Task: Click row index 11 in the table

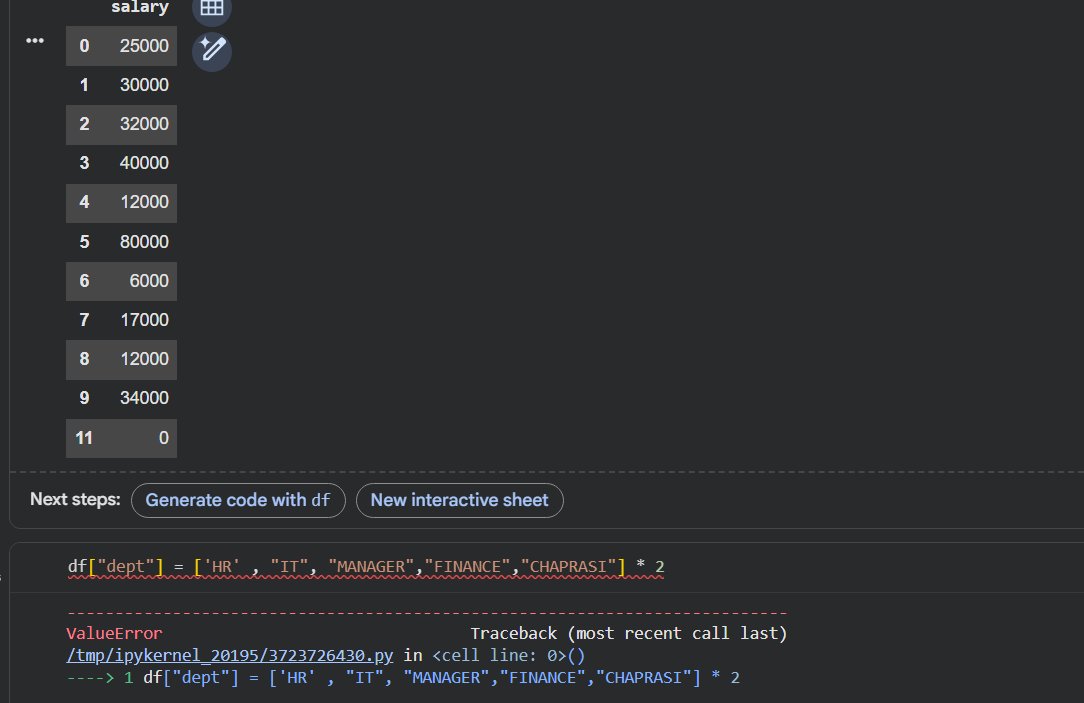Action: coord(84,438)
